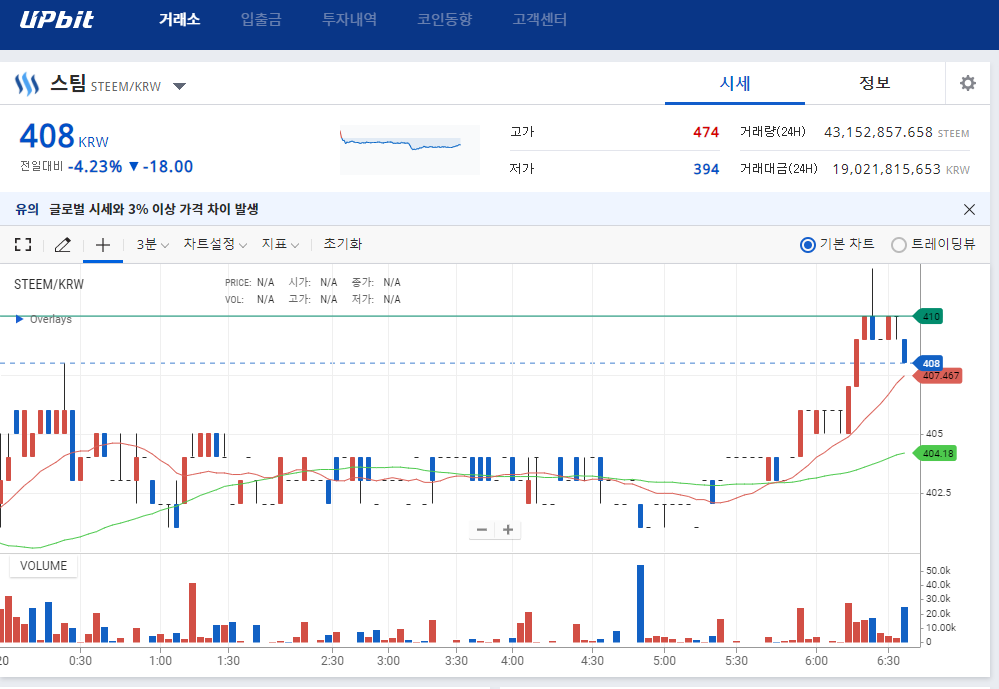999x689 pixels.
Task: Click the UPbit logo
Action: [x=57, y=19]
